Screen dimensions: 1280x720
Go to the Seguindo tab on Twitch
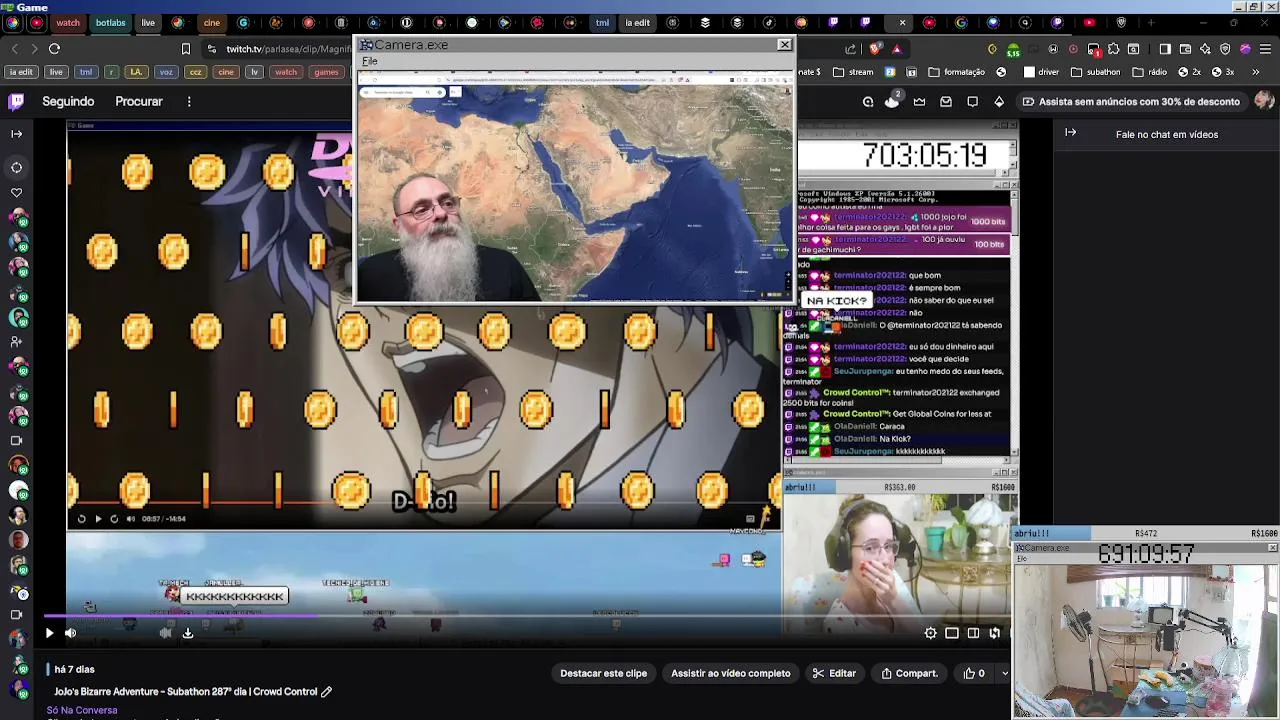[x=68, y=101]
